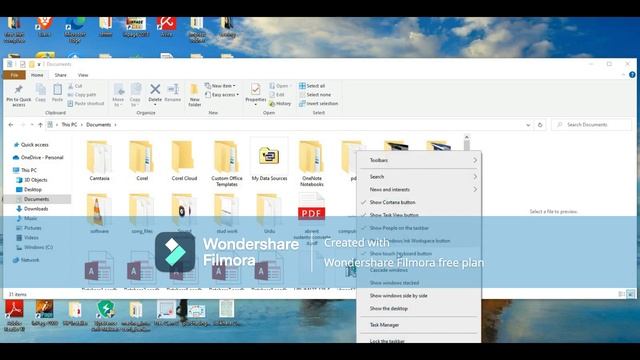Open the Custom Office Templates folder
The width and height of the screenshot is (640, 360).
[227, 163]
